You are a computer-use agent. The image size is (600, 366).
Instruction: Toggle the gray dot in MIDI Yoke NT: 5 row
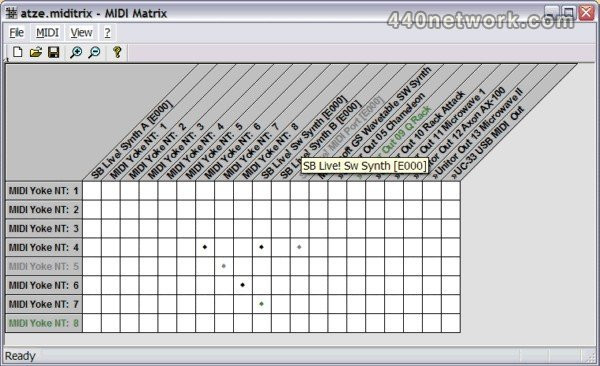(x=224, y=266)
